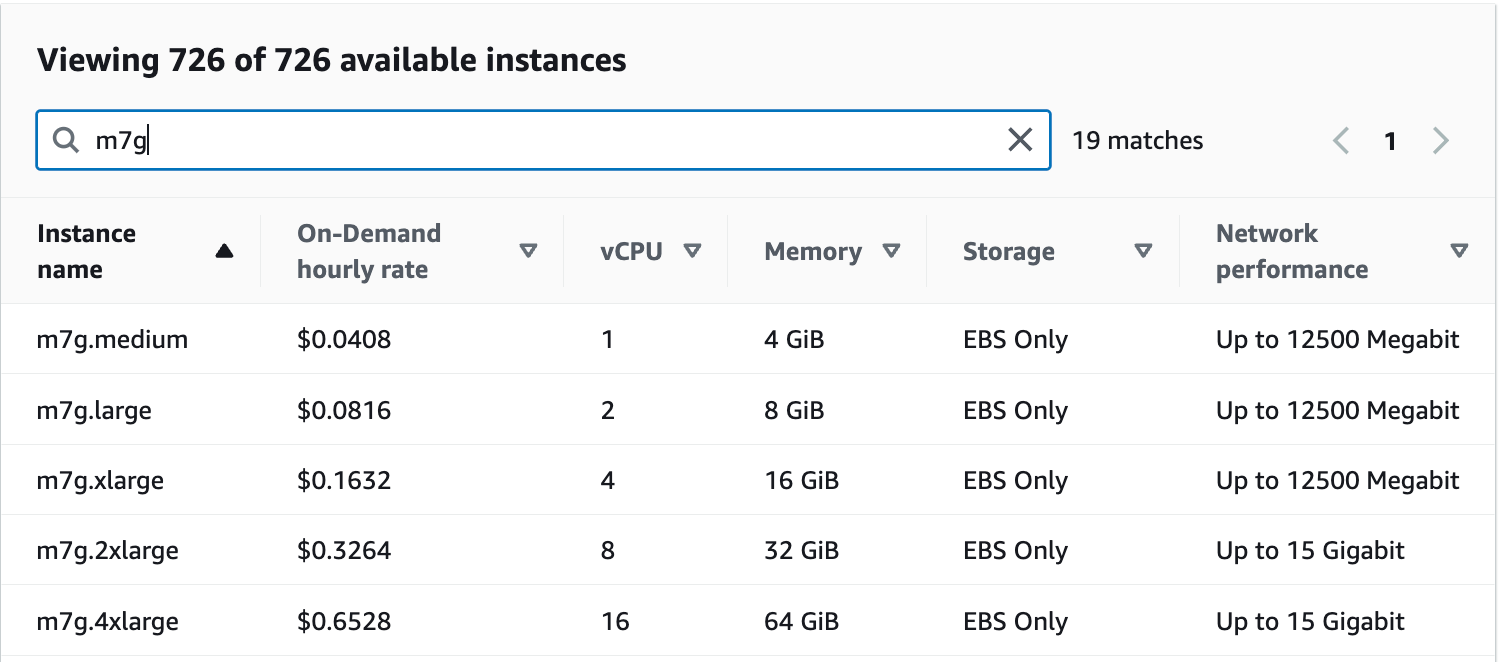Click the $0.0408 hourly rate cell

344,340
